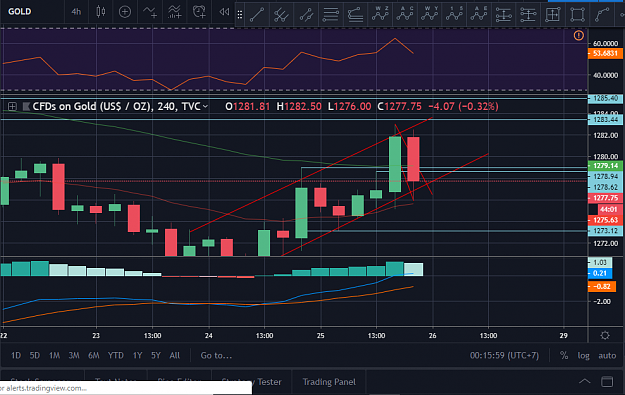Select the crossed-lines pitchfork drawing tool
Viewport: 625px width, 395px height.
(281, 15)
